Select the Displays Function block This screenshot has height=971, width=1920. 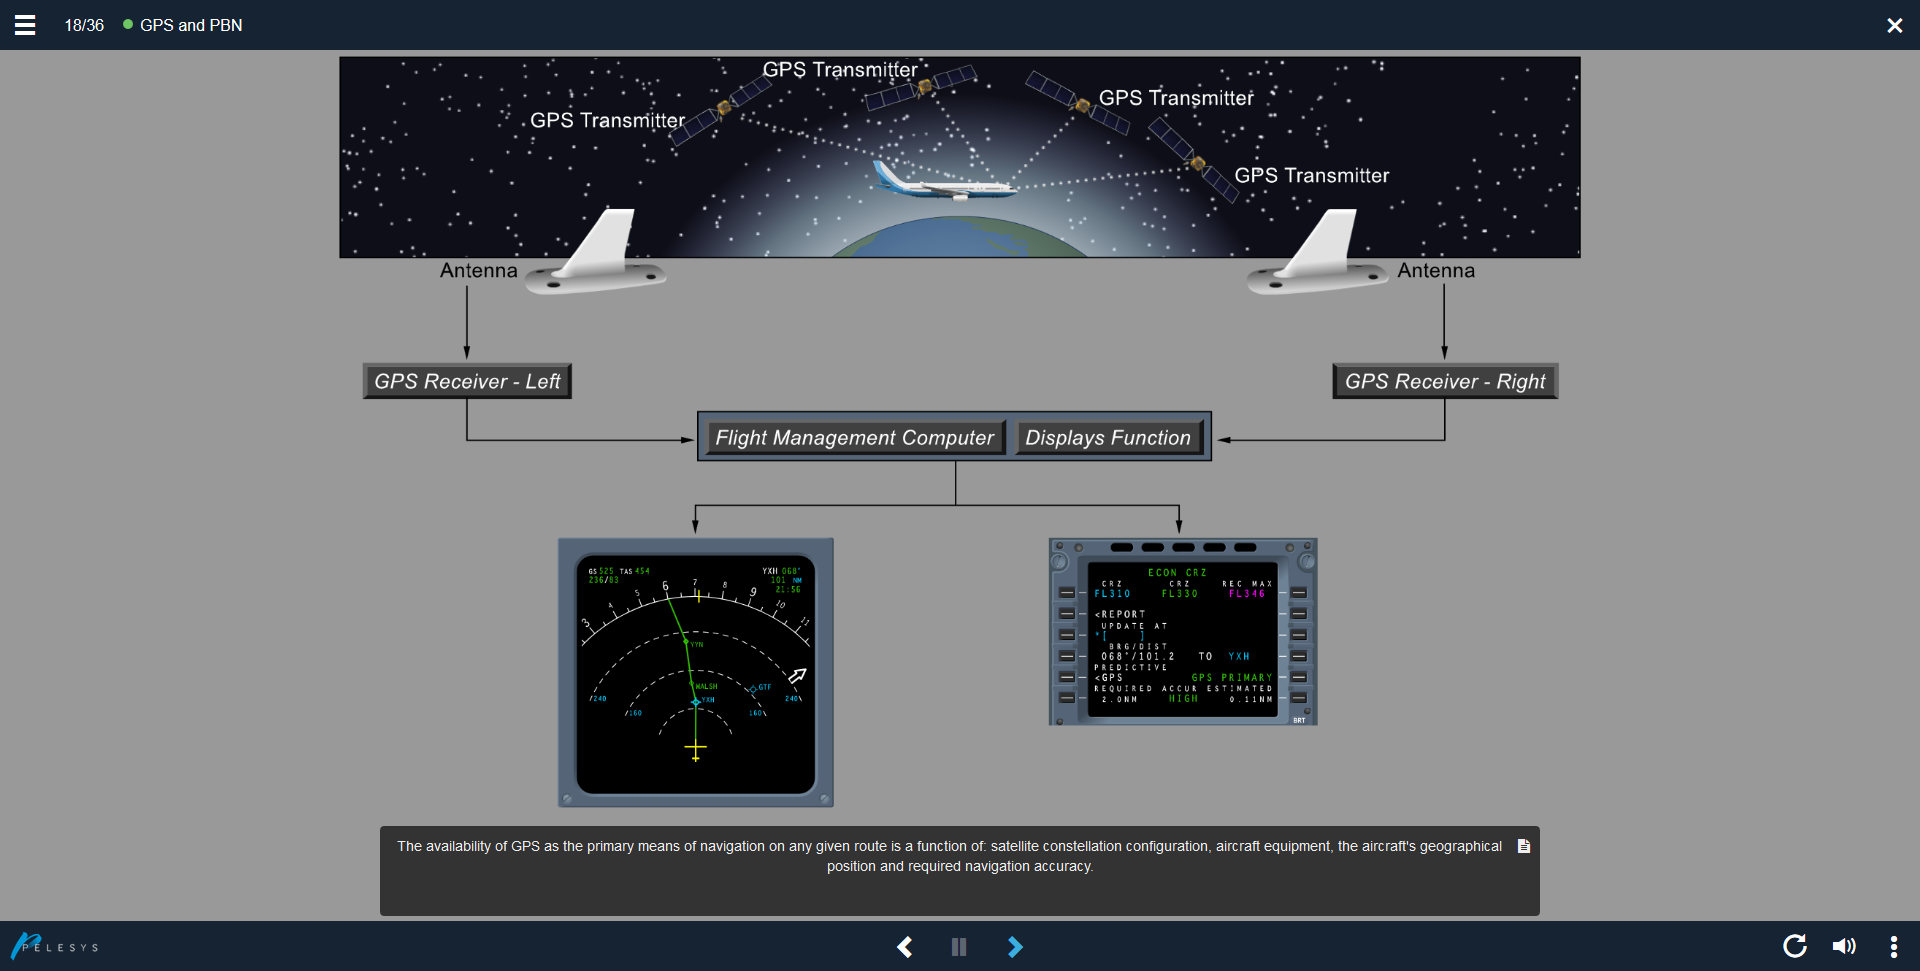coord(1108,437)
